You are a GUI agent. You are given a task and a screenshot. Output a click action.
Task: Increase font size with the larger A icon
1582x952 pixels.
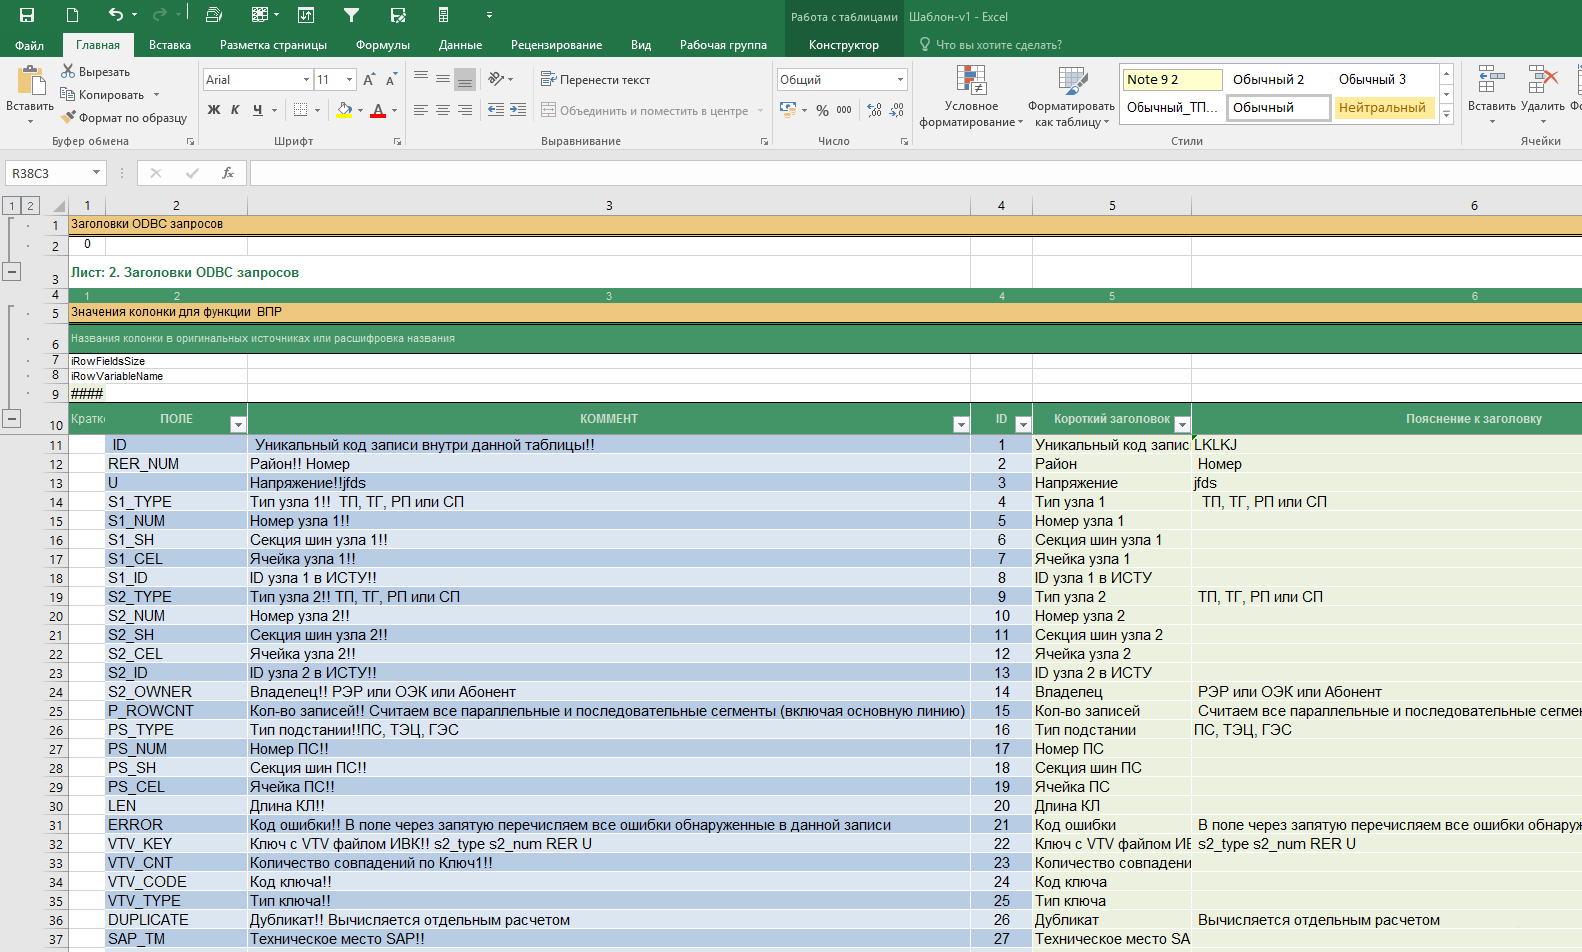click(369, 79)
